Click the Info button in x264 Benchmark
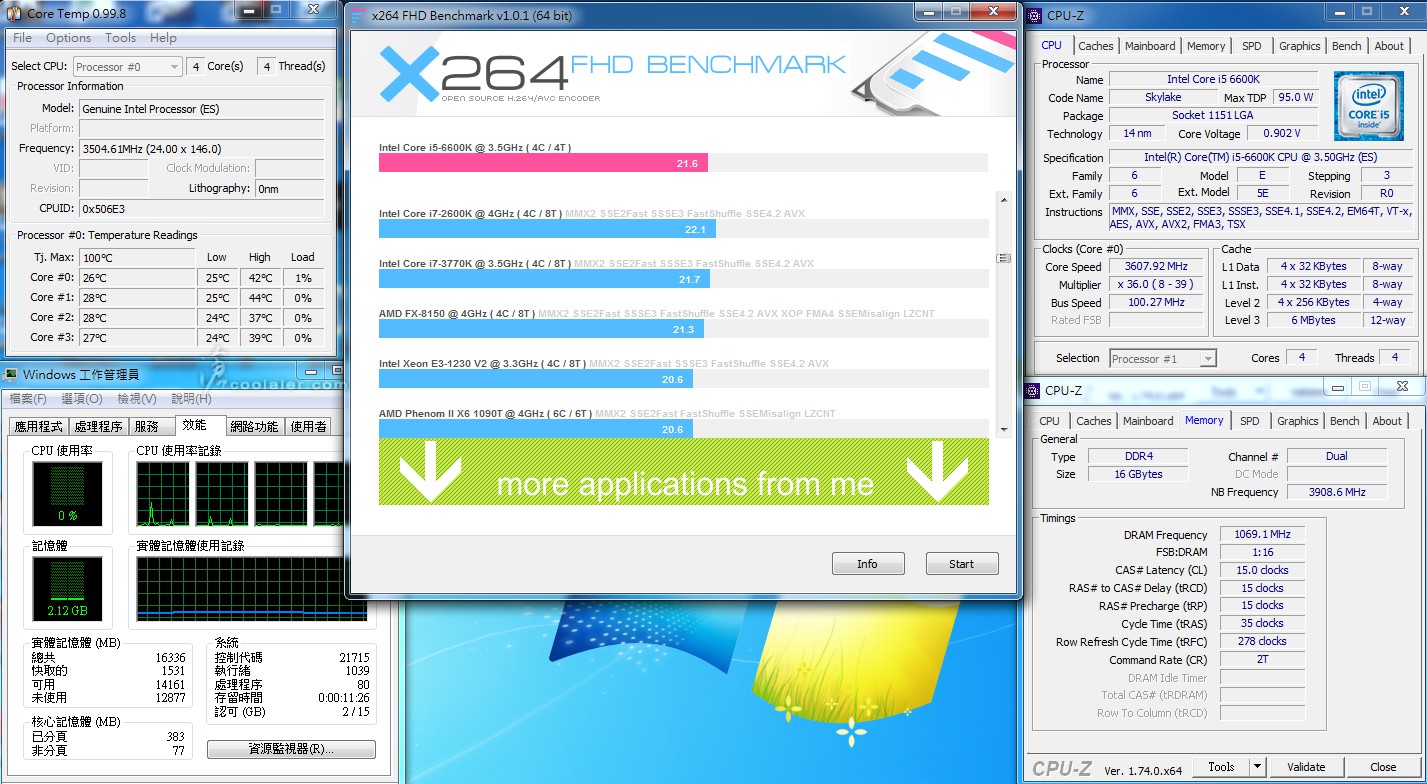The height and width of the screenshot is (784, 1427). [x=867, y=564]
